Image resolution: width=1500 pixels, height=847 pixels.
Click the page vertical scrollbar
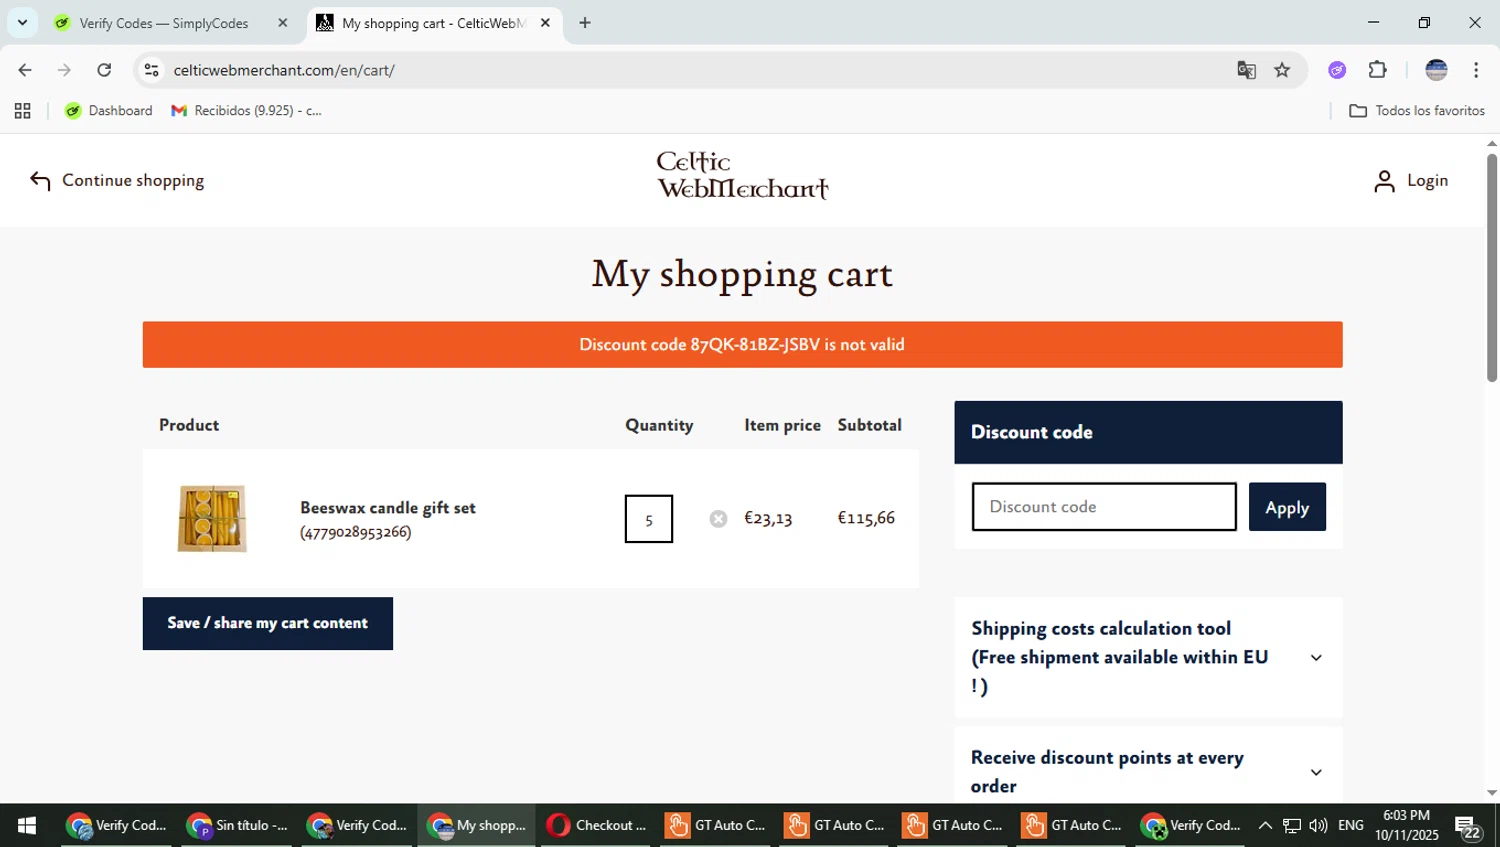point(1491,266)
